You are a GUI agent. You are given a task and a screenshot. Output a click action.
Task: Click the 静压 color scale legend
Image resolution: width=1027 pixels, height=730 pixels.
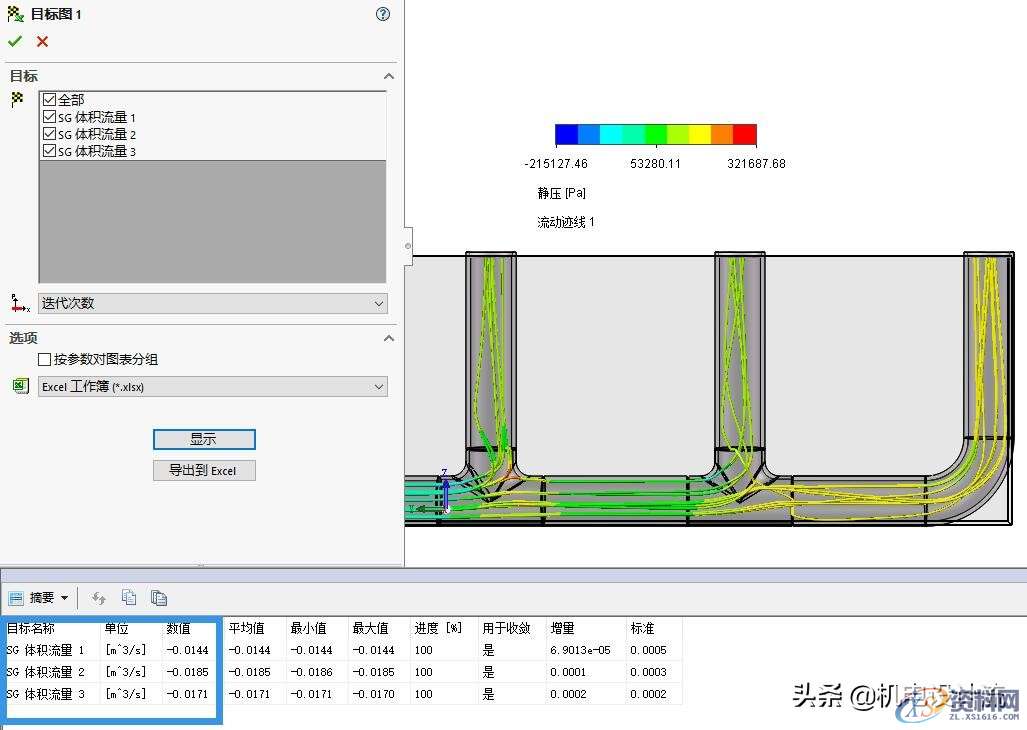pyautogui.click(x=655, y=134)
